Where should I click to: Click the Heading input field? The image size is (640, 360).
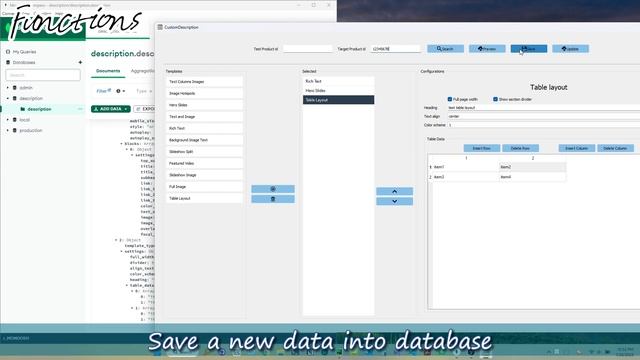coord(543,108)
